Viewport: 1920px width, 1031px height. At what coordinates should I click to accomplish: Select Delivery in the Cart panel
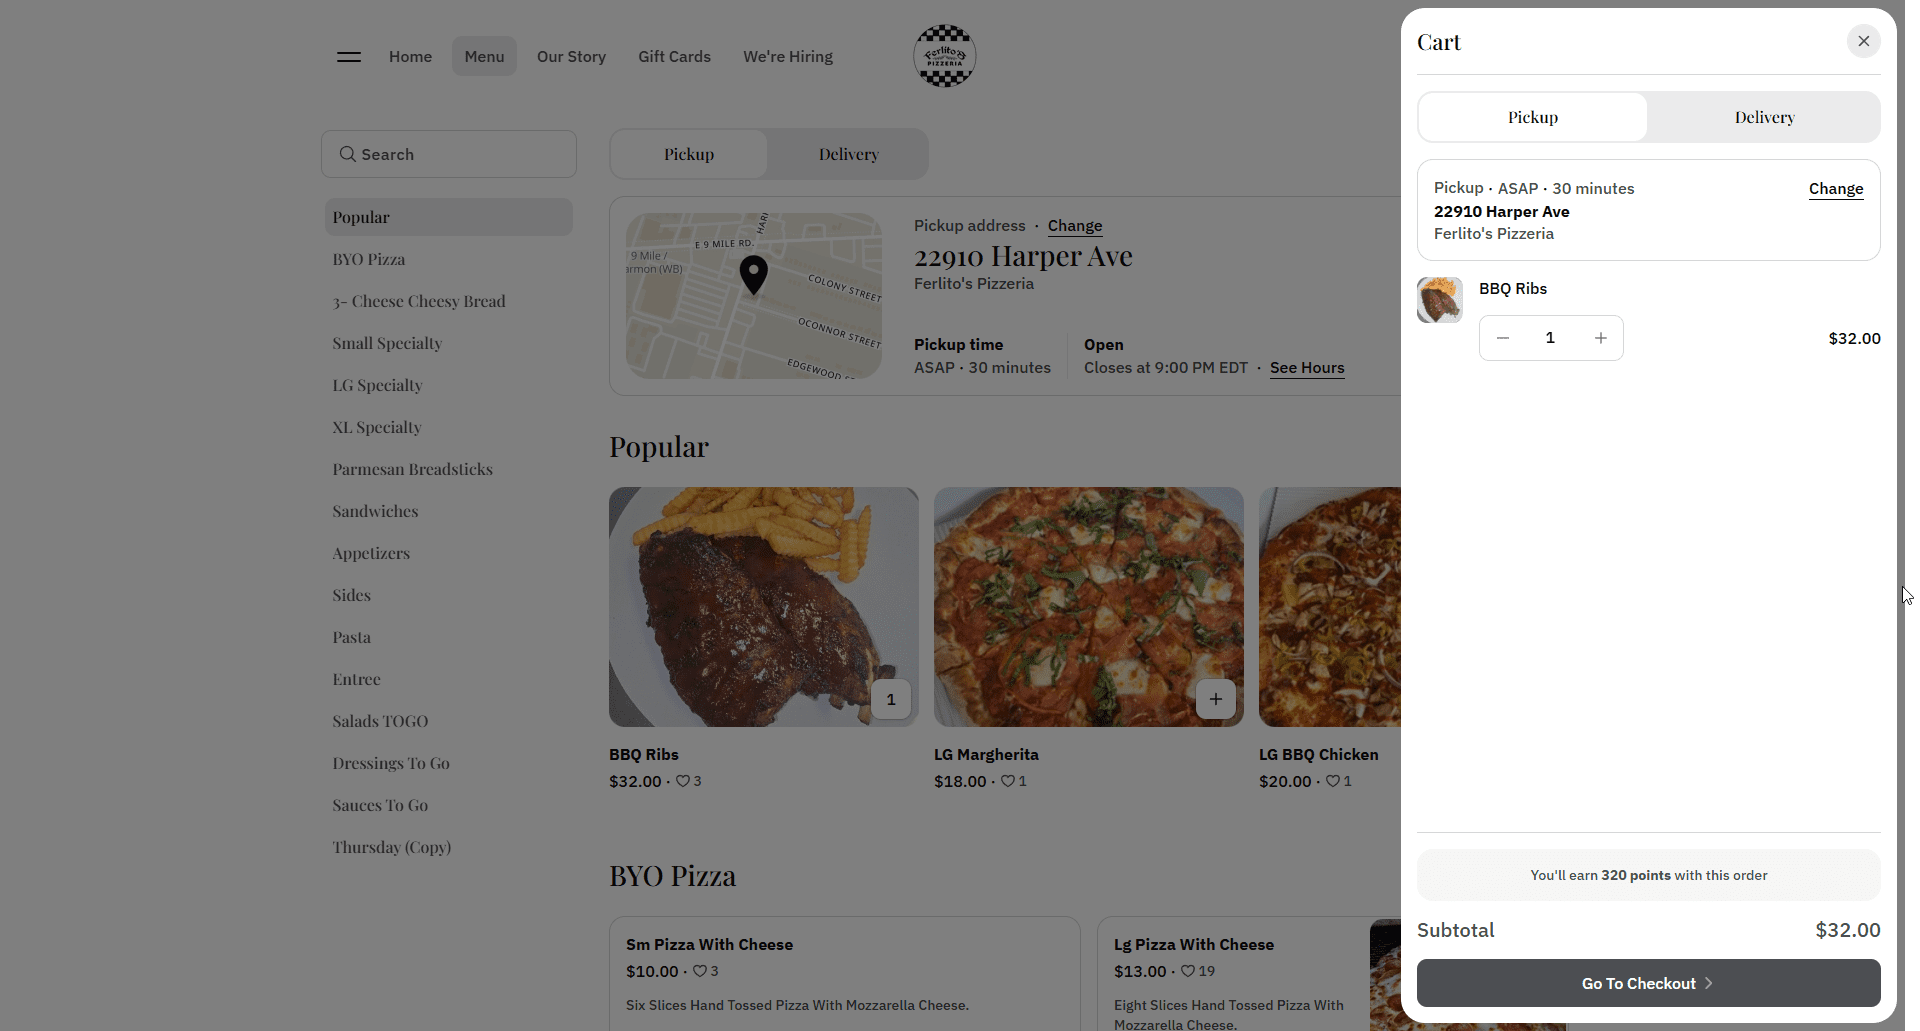point(1764,117)
